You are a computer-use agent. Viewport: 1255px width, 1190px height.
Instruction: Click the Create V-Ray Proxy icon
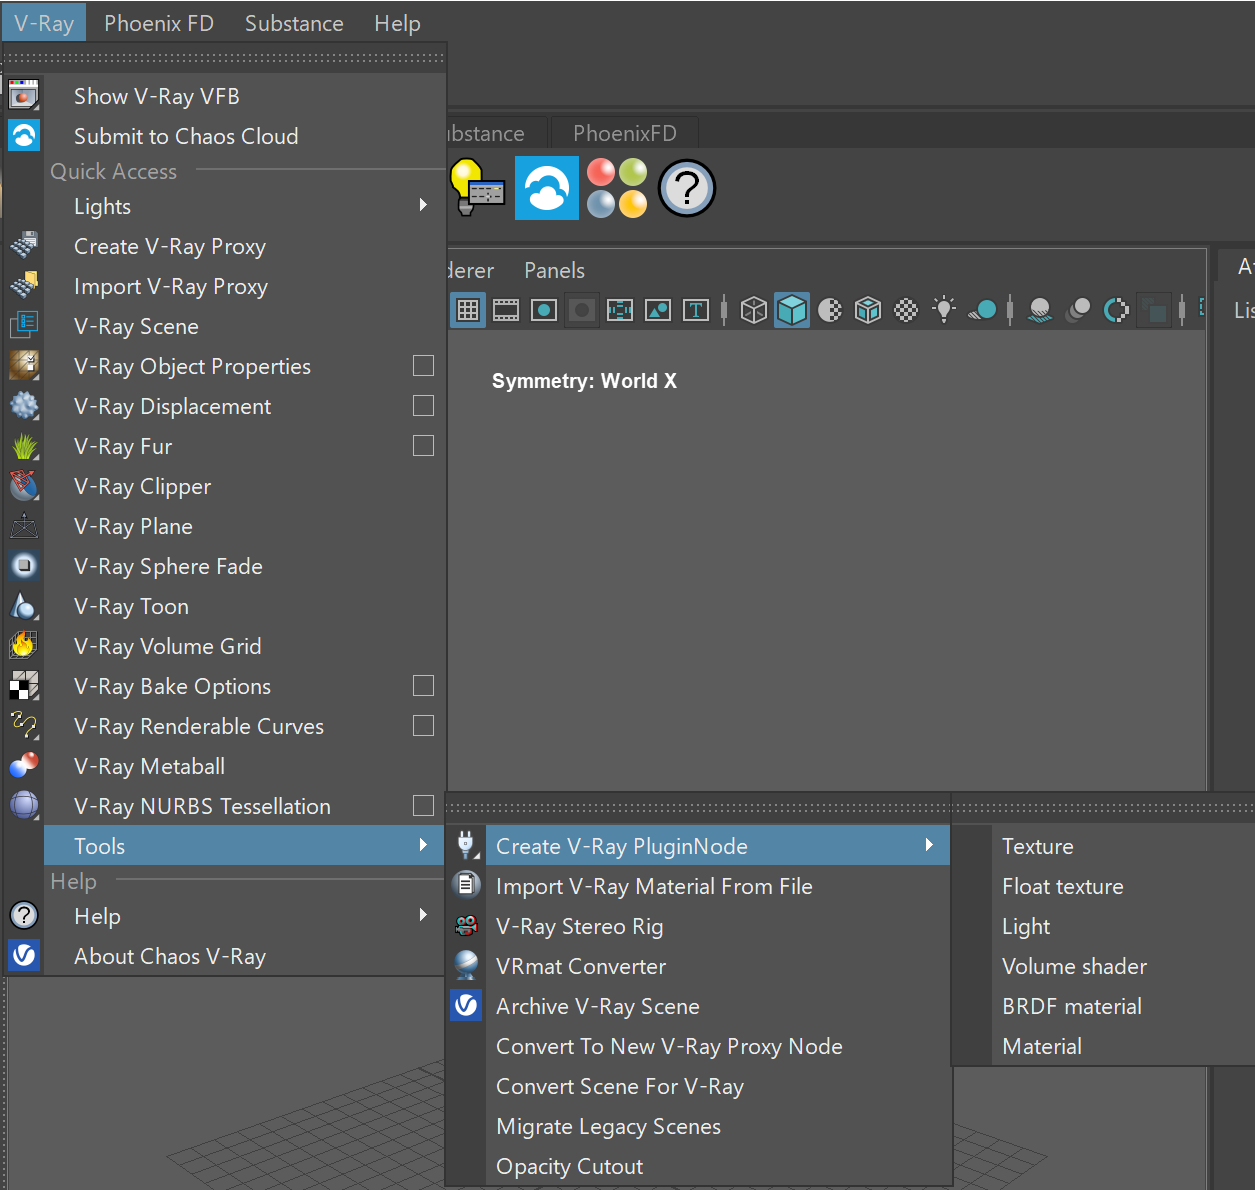pos(24,245)
